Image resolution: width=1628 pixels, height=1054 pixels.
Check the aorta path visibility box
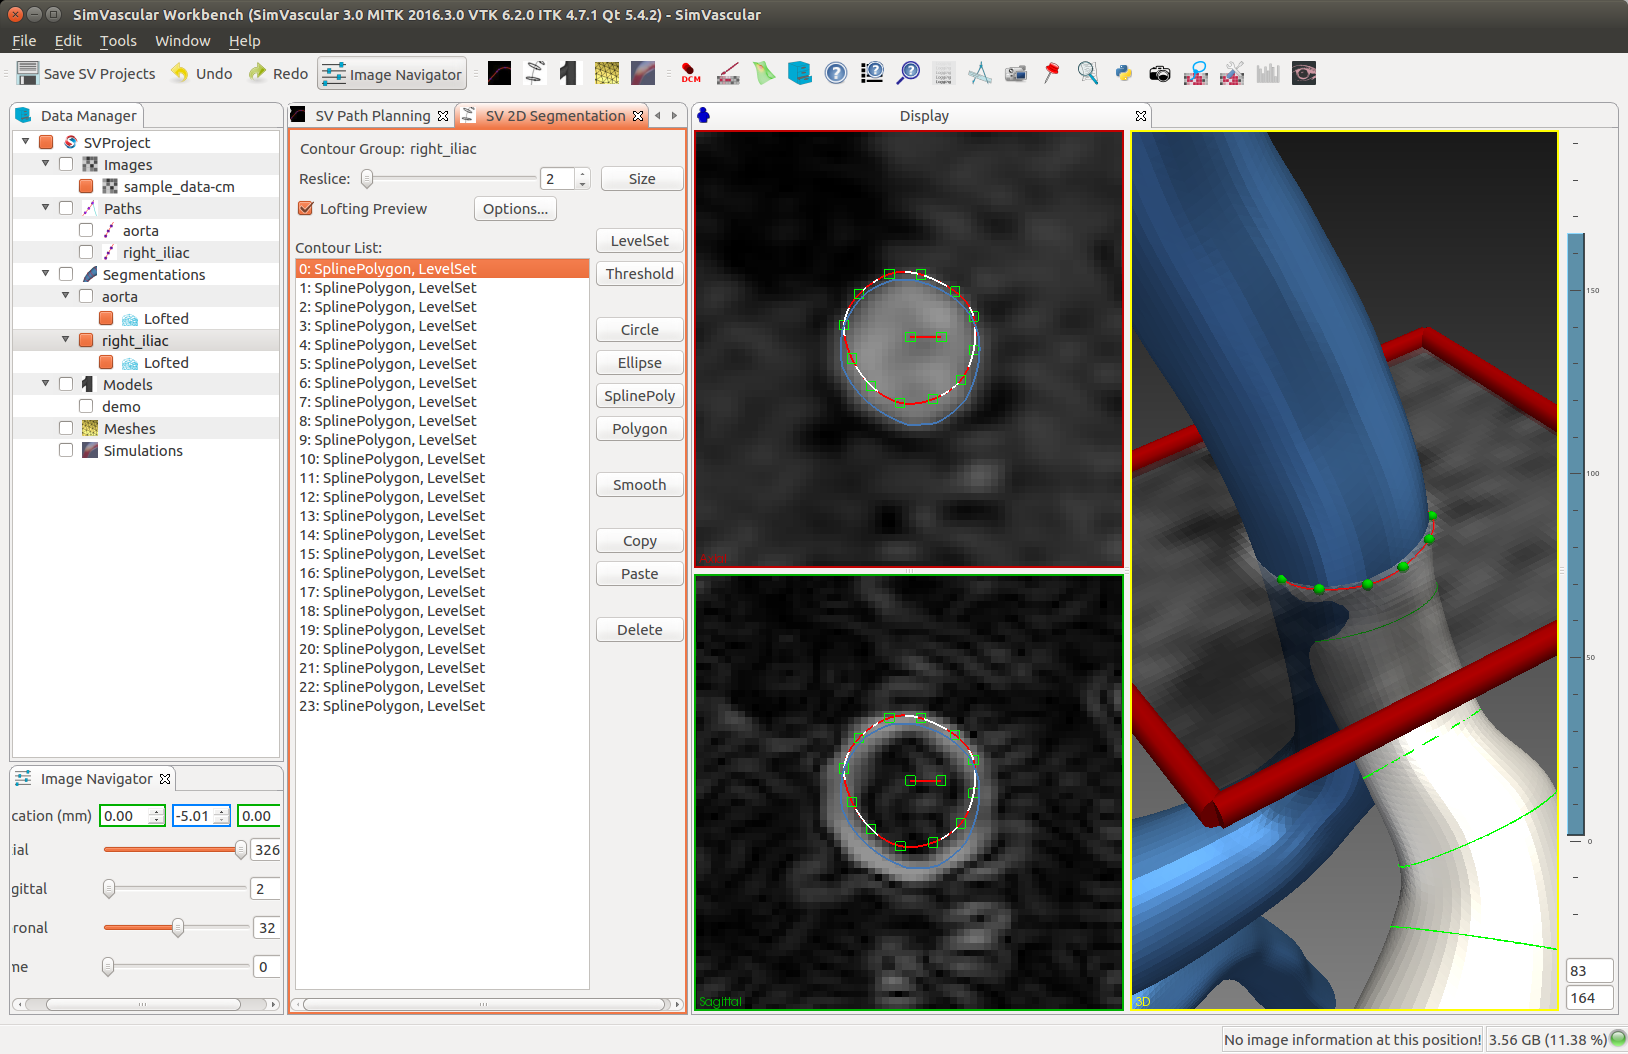click(86, 230)
